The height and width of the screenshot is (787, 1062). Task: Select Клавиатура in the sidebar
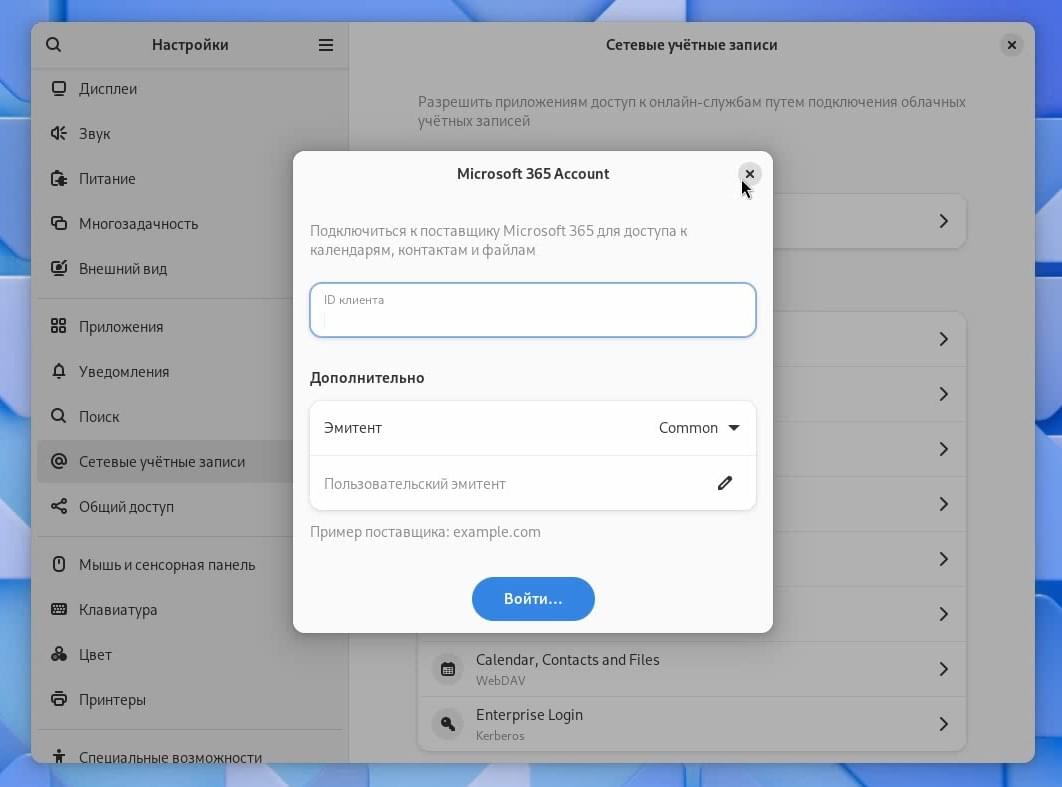tap(190, 609)
